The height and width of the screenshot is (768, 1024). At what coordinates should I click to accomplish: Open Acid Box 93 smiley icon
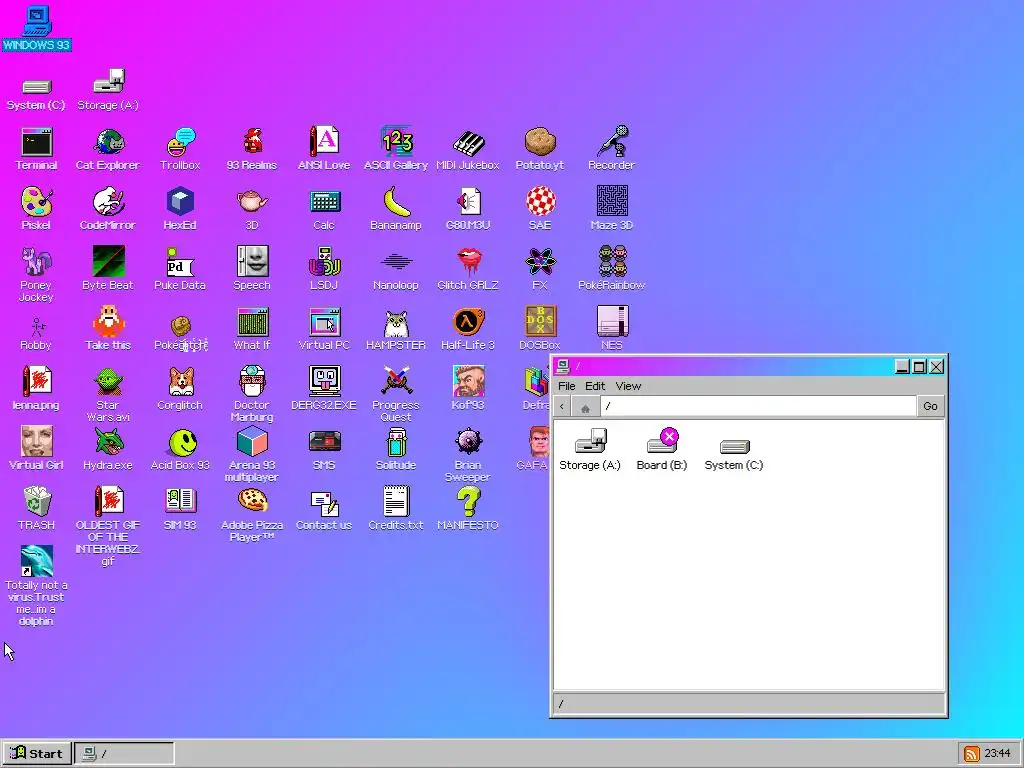[180, 449]
